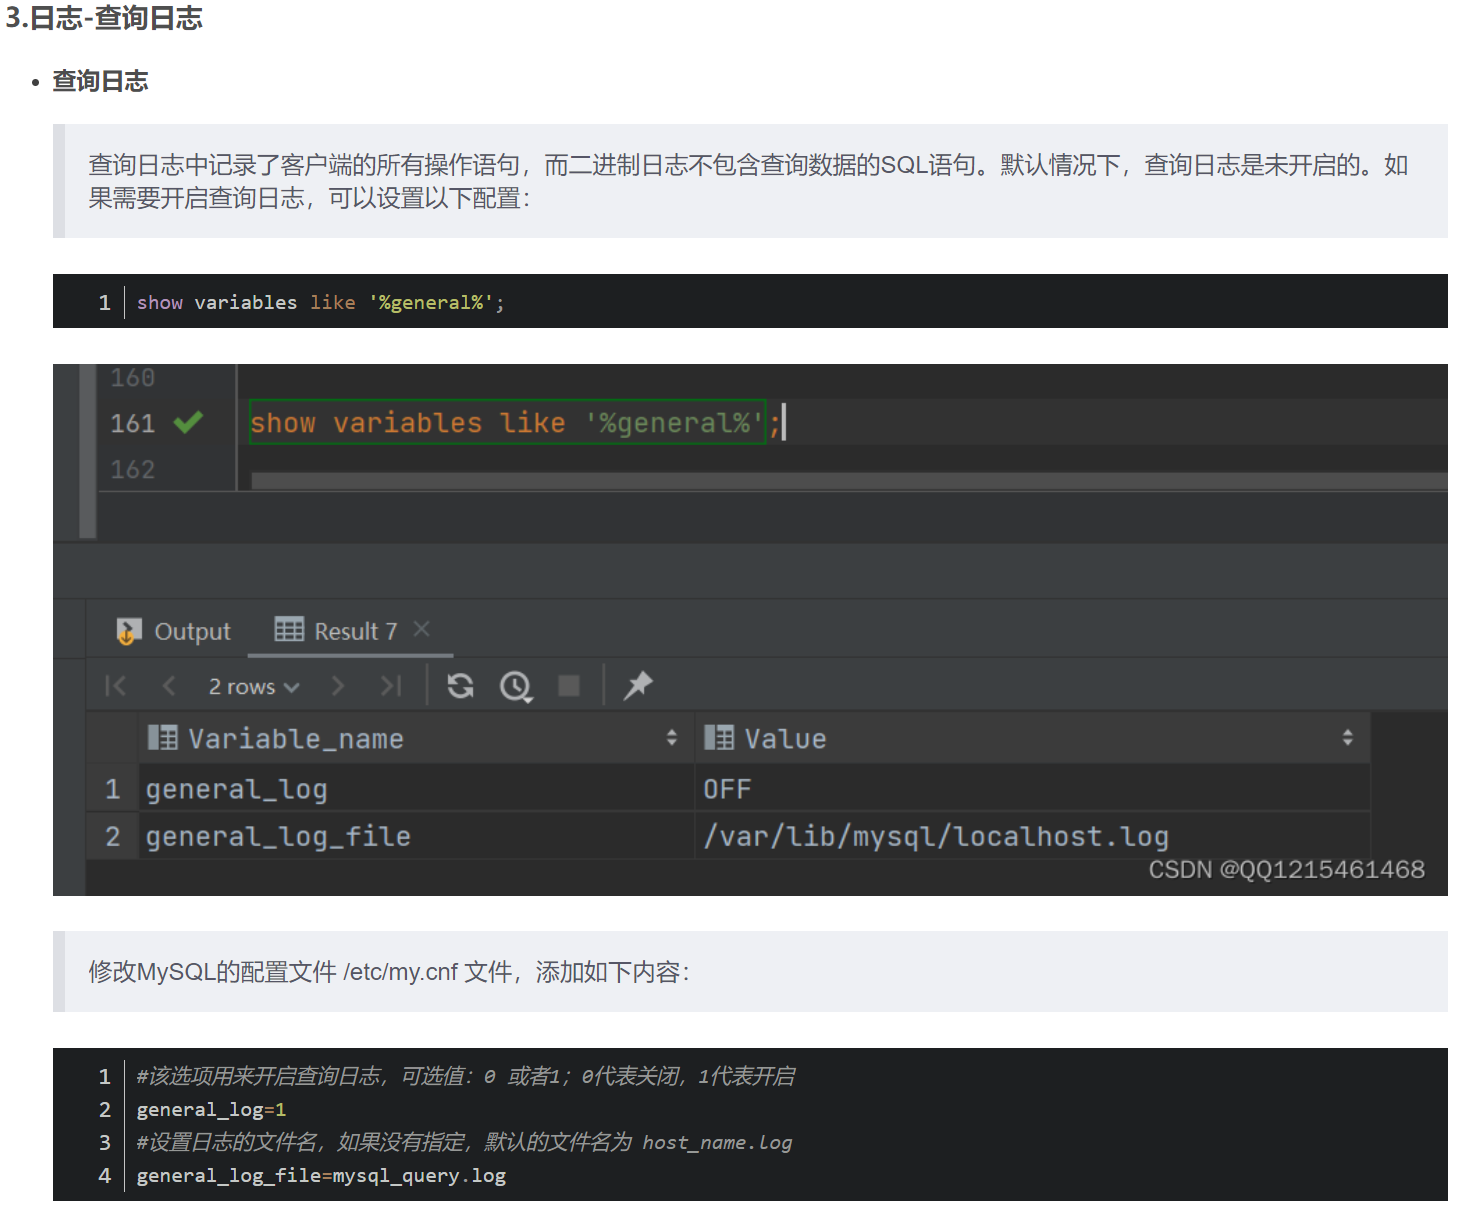
Task: Select result row number 1
Action: pyautogui.click(x=113, y=789)
